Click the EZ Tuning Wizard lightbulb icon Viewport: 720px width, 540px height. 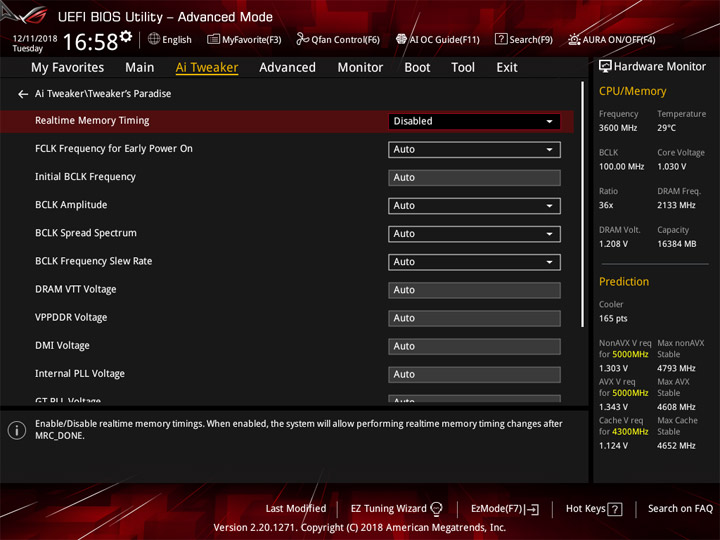pos(436,509)
